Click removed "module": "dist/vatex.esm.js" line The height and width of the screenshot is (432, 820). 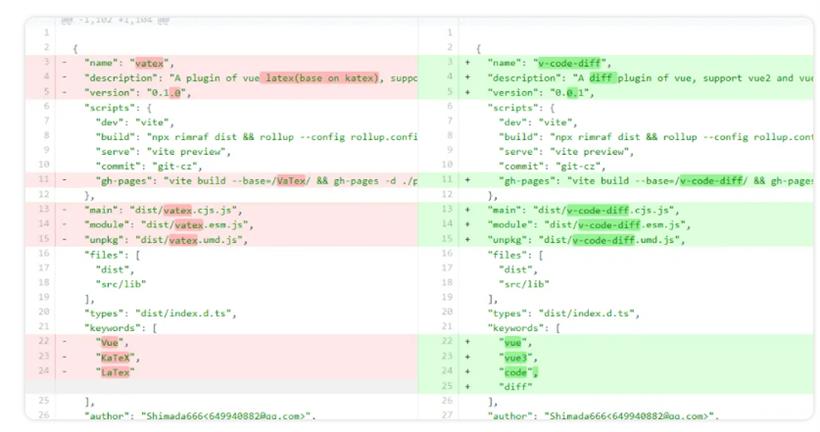[221, 225]
